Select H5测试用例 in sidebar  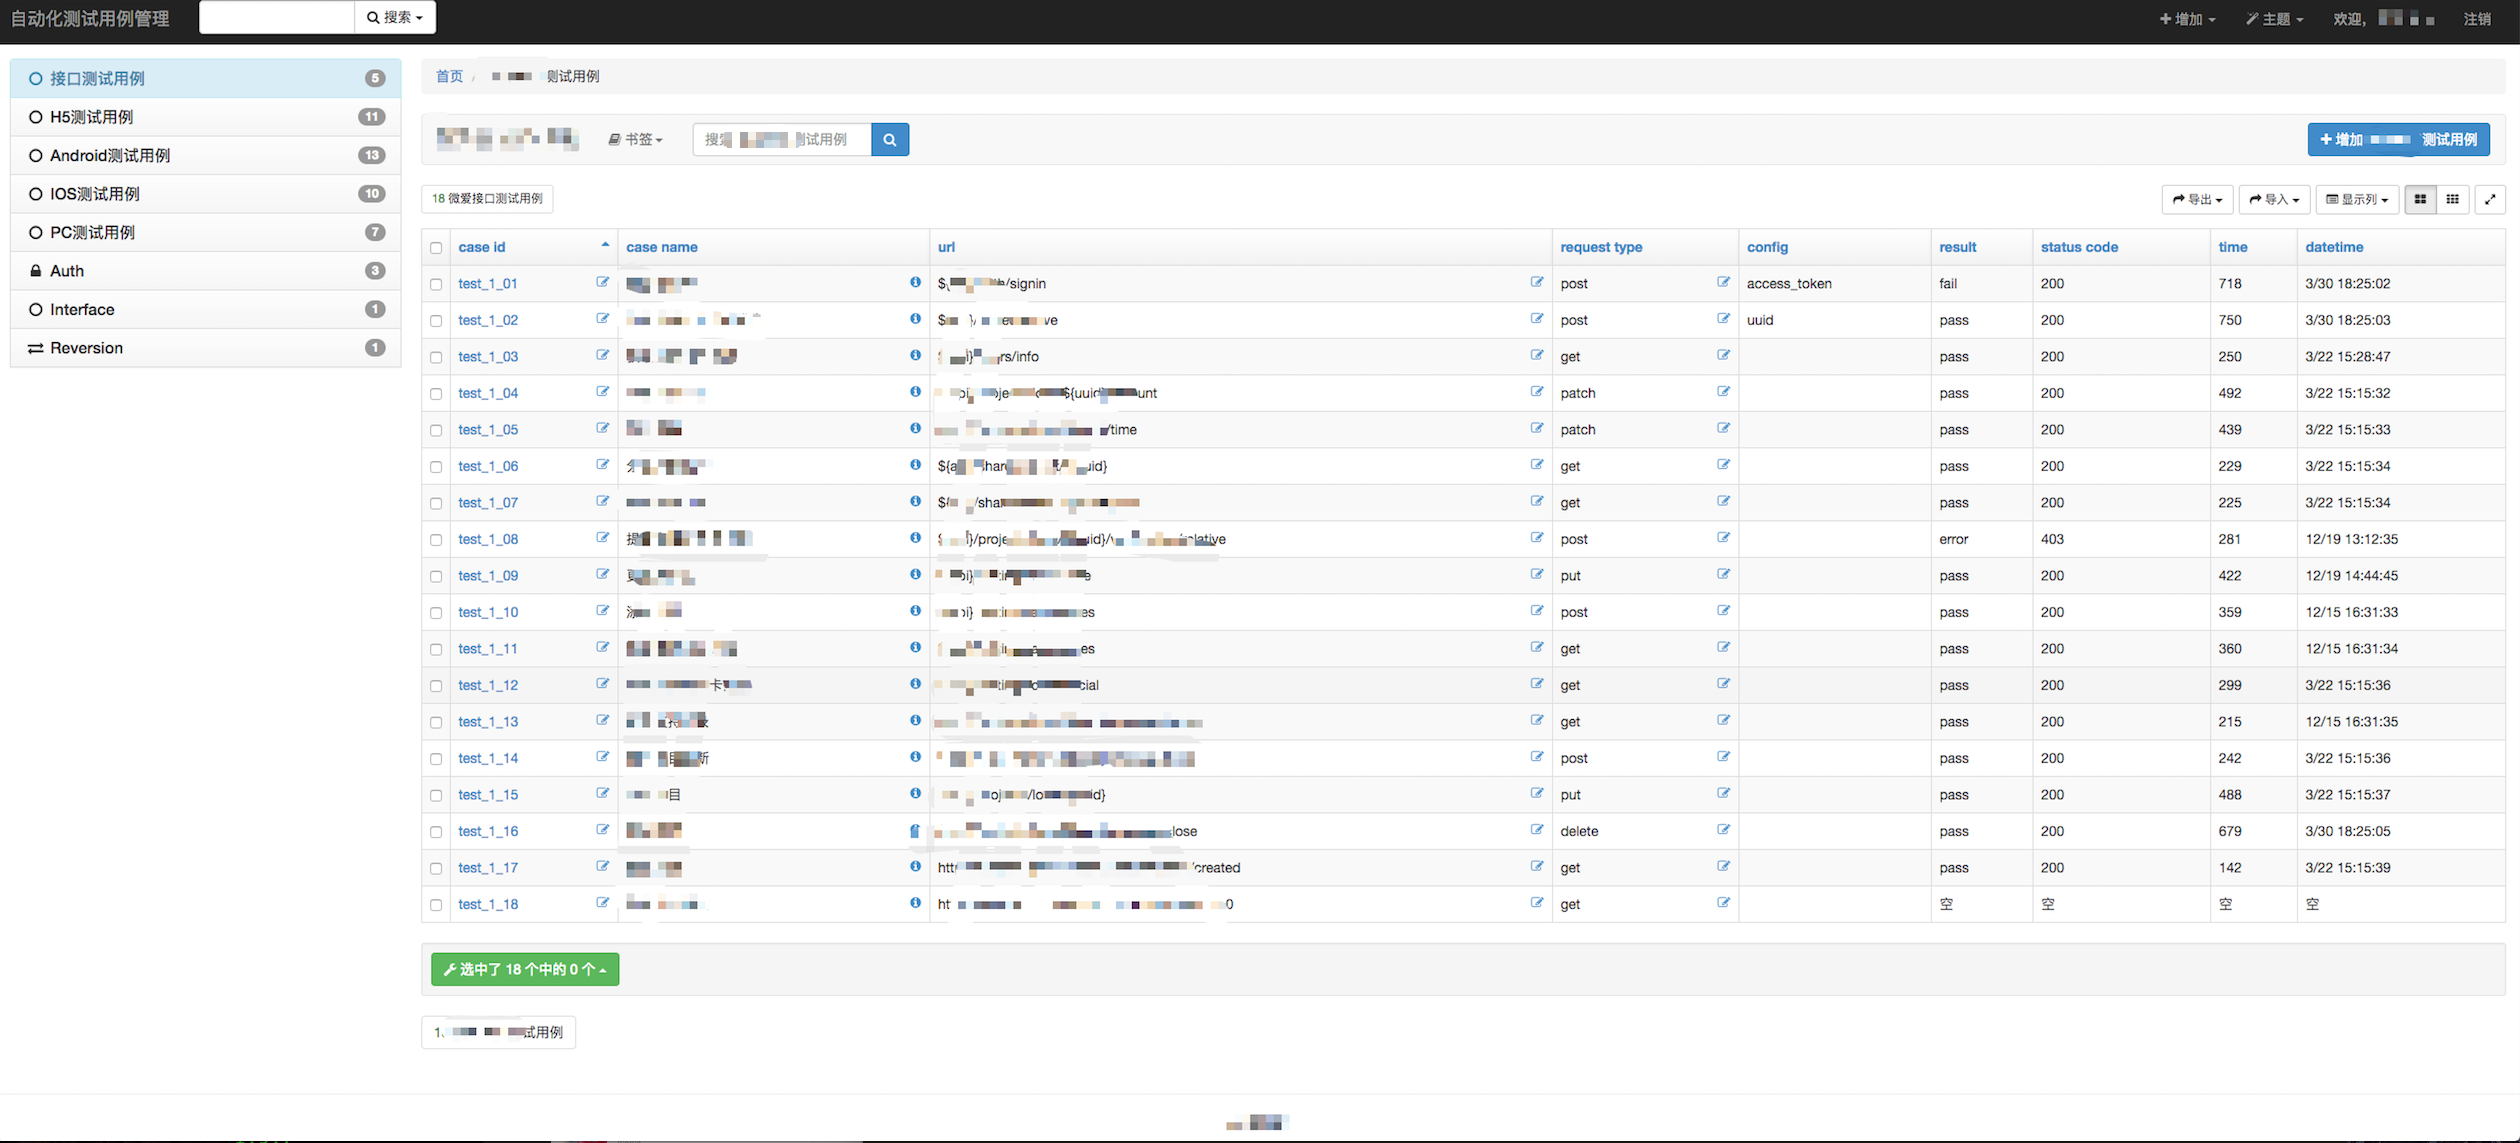(92, 117)
